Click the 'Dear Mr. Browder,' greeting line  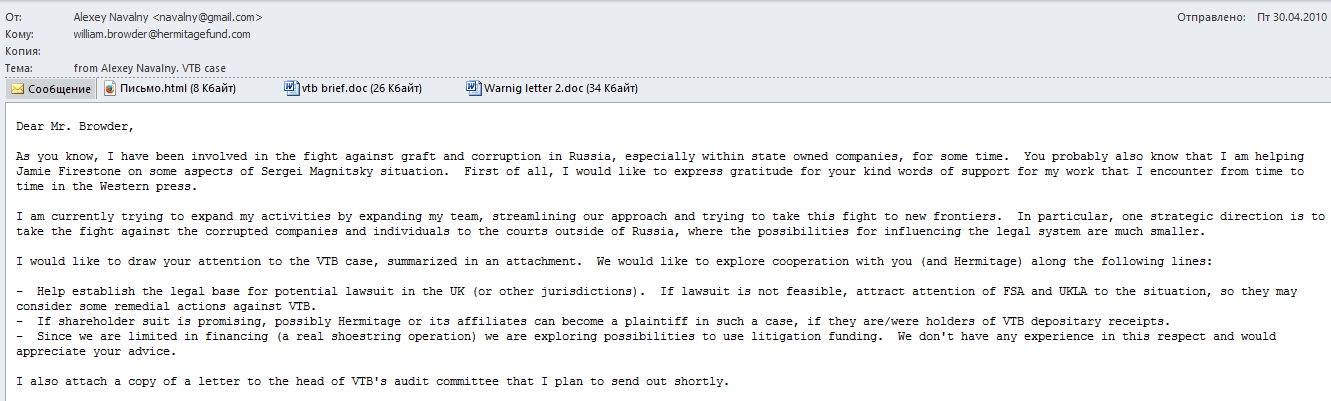point(74,125)
